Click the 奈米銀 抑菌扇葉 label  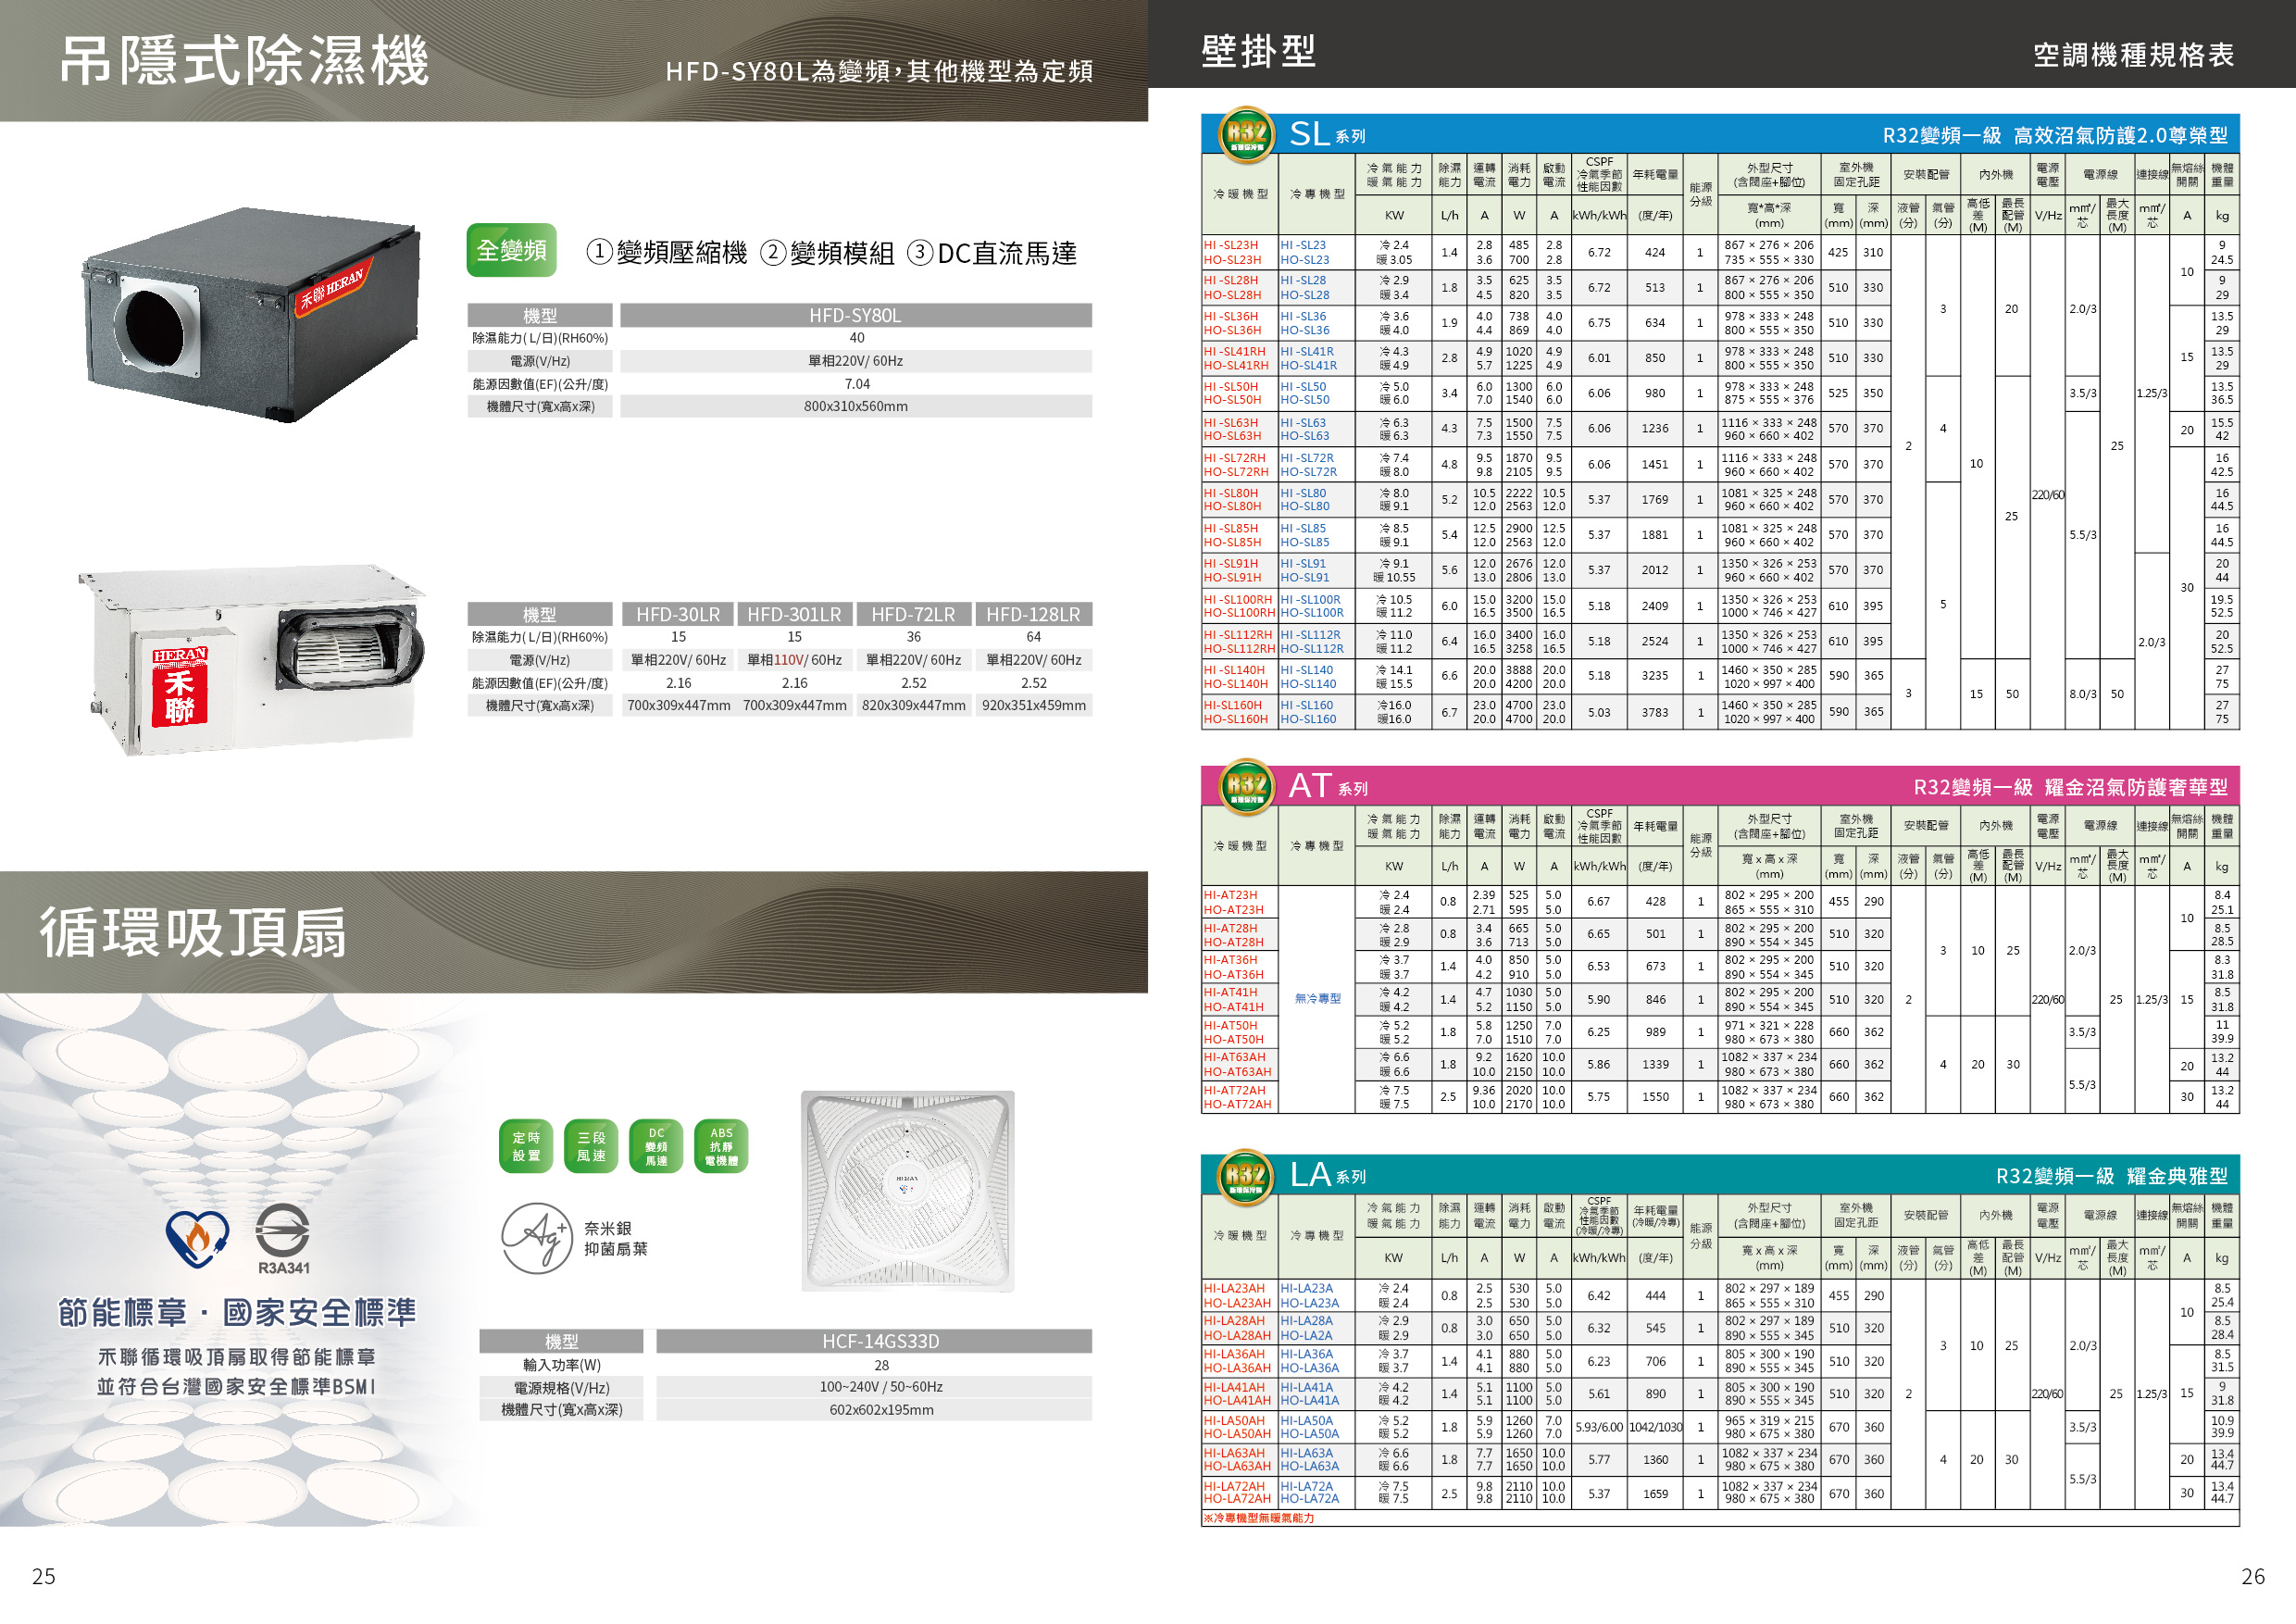pyautogui.click(x=616, y=1238)
